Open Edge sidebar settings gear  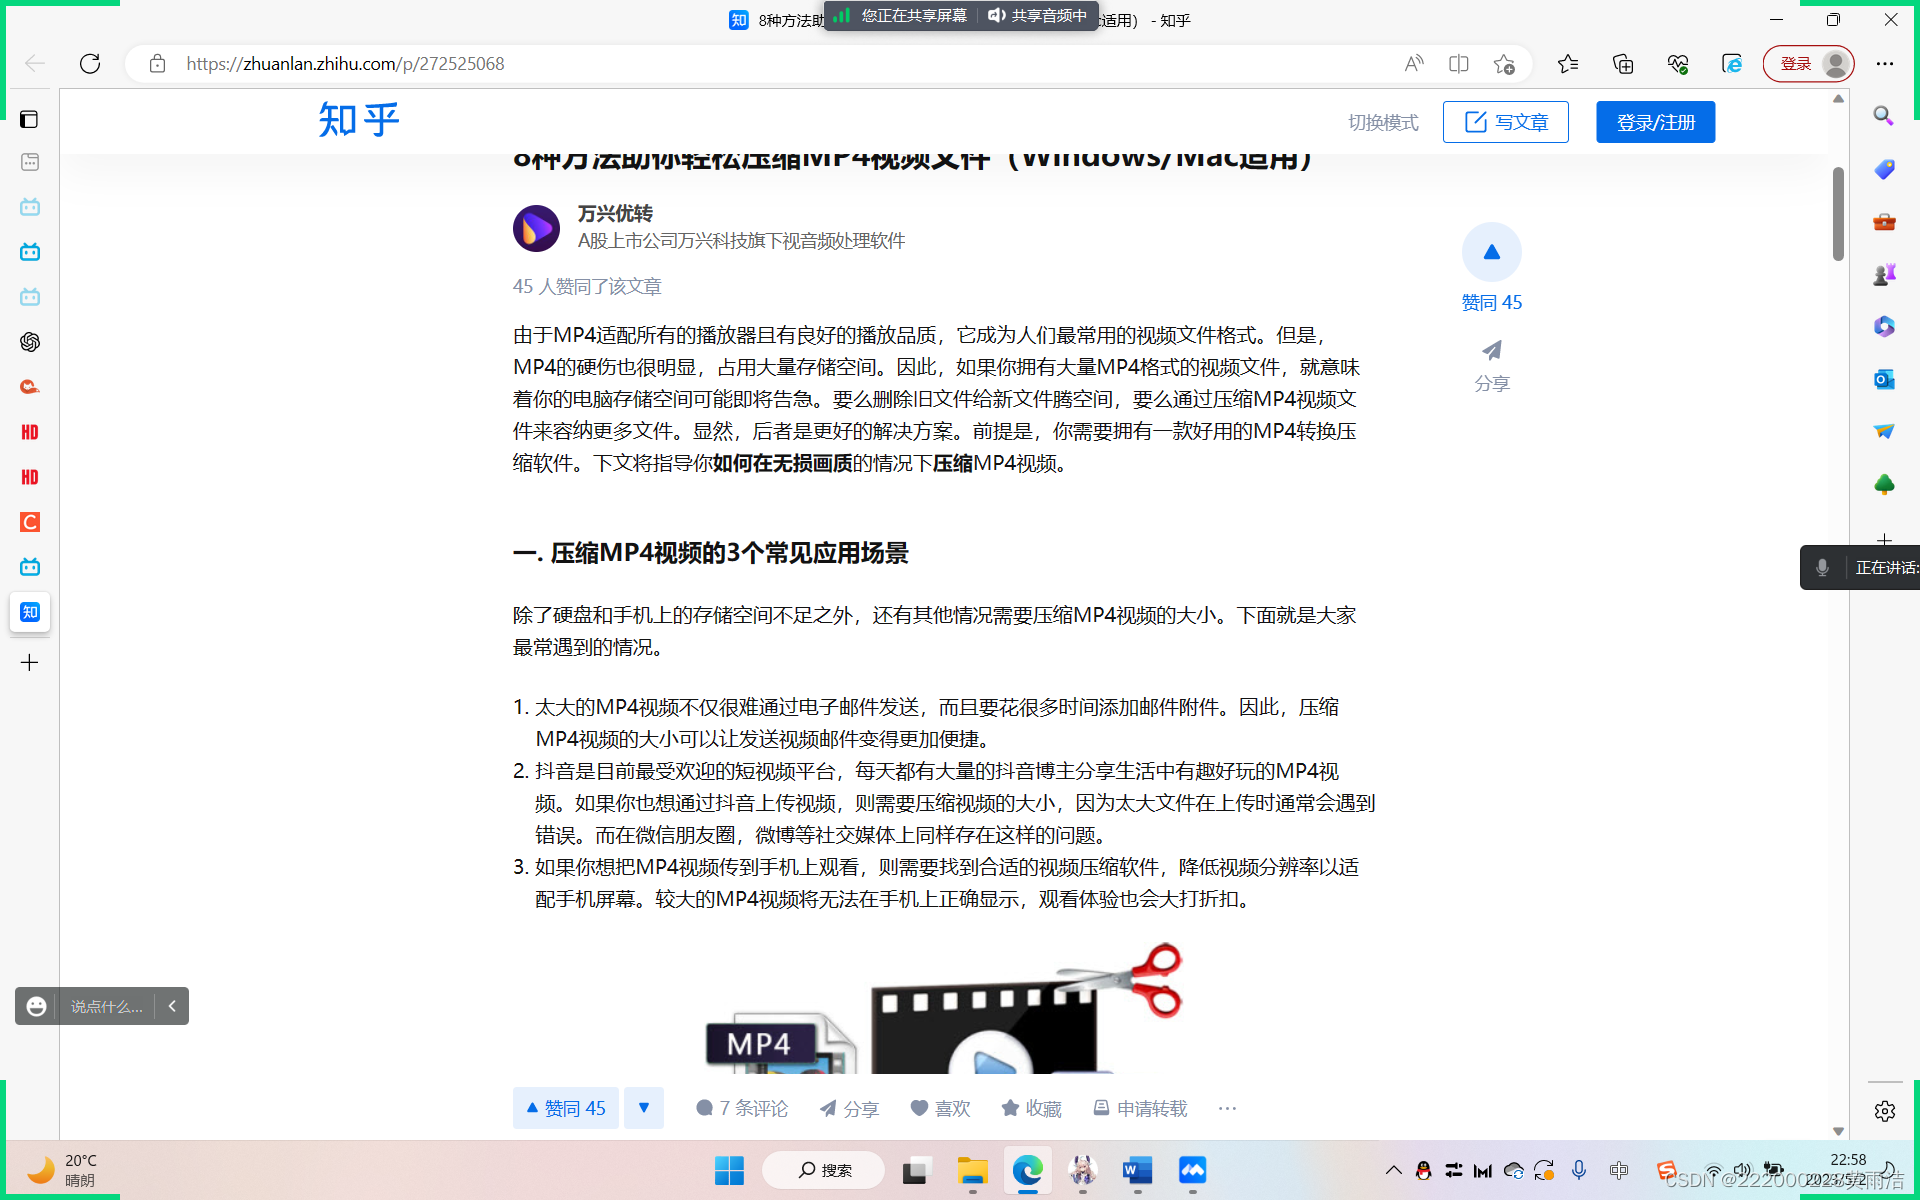click(x=1884, y=1111)
